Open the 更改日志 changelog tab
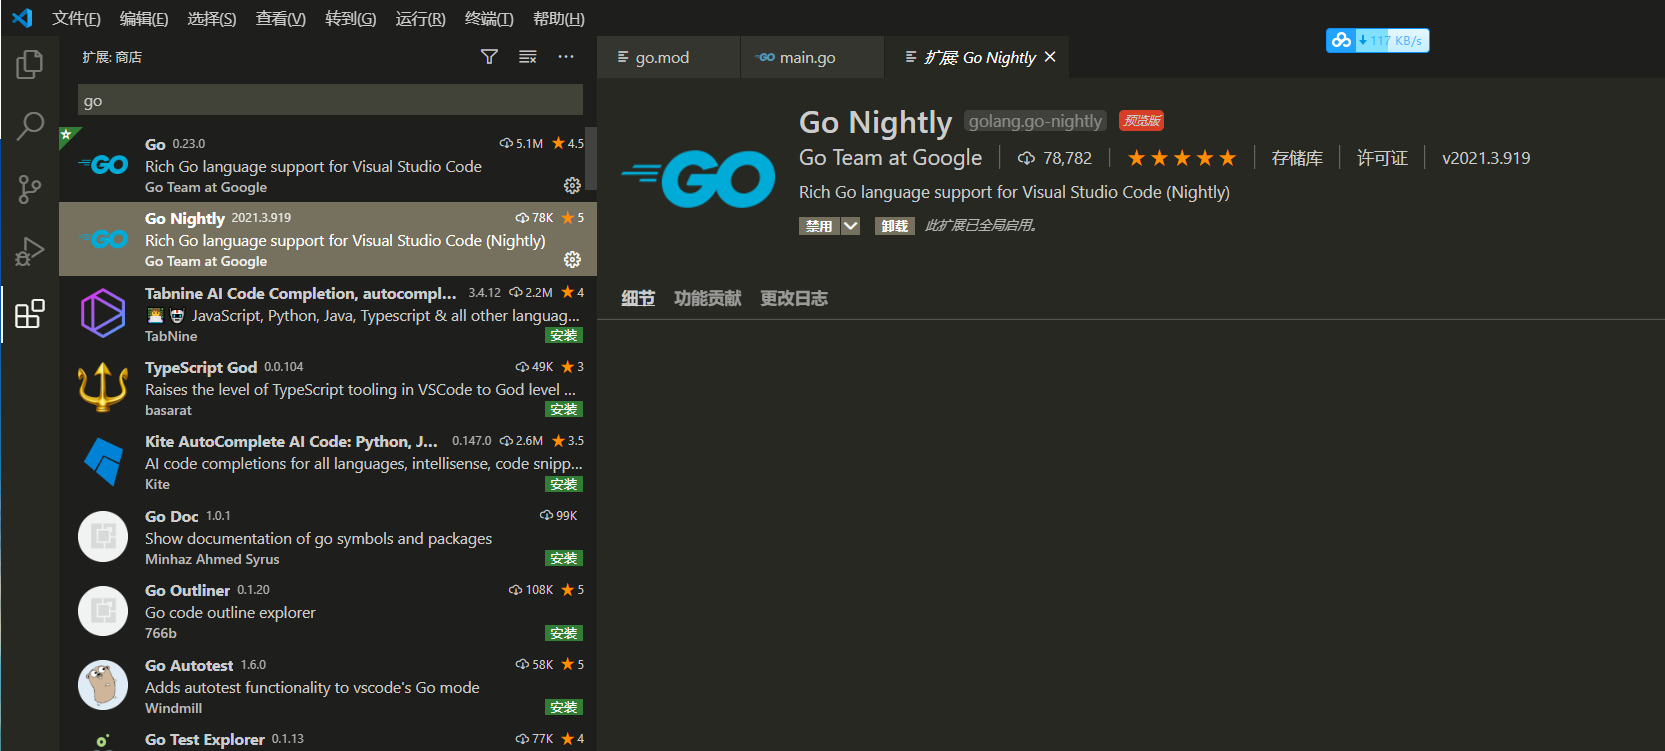1665x751 pixels. point(794,298)
